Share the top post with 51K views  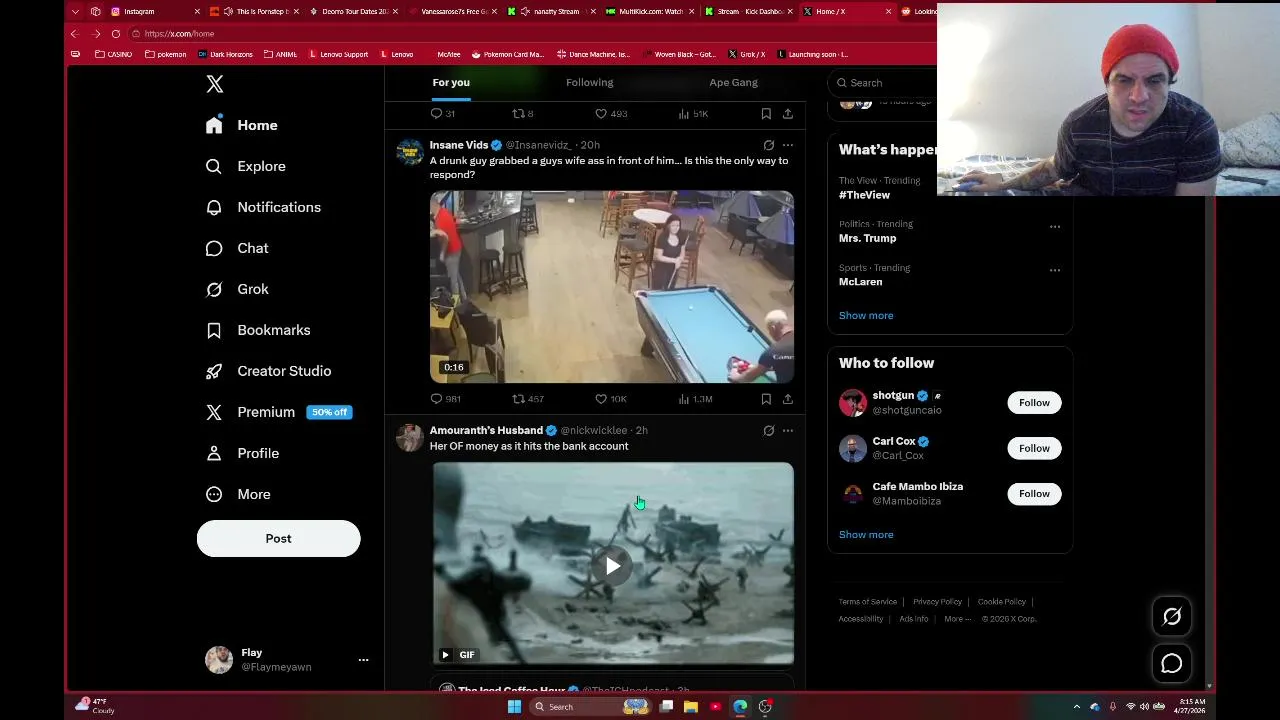[788, 114]
